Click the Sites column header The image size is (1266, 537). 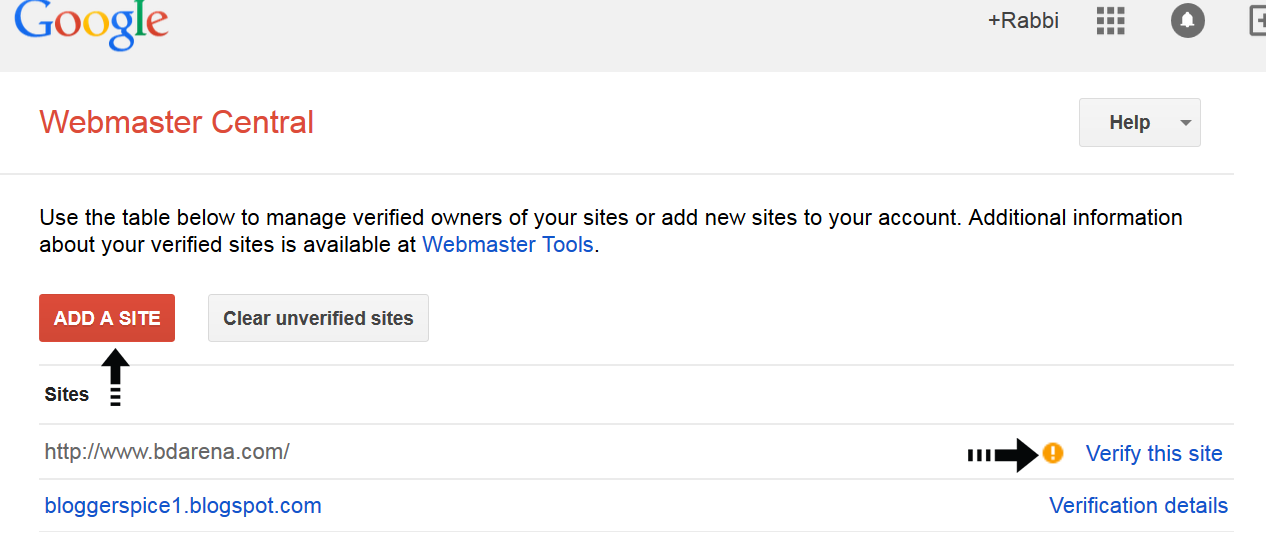tap(67, 394)
